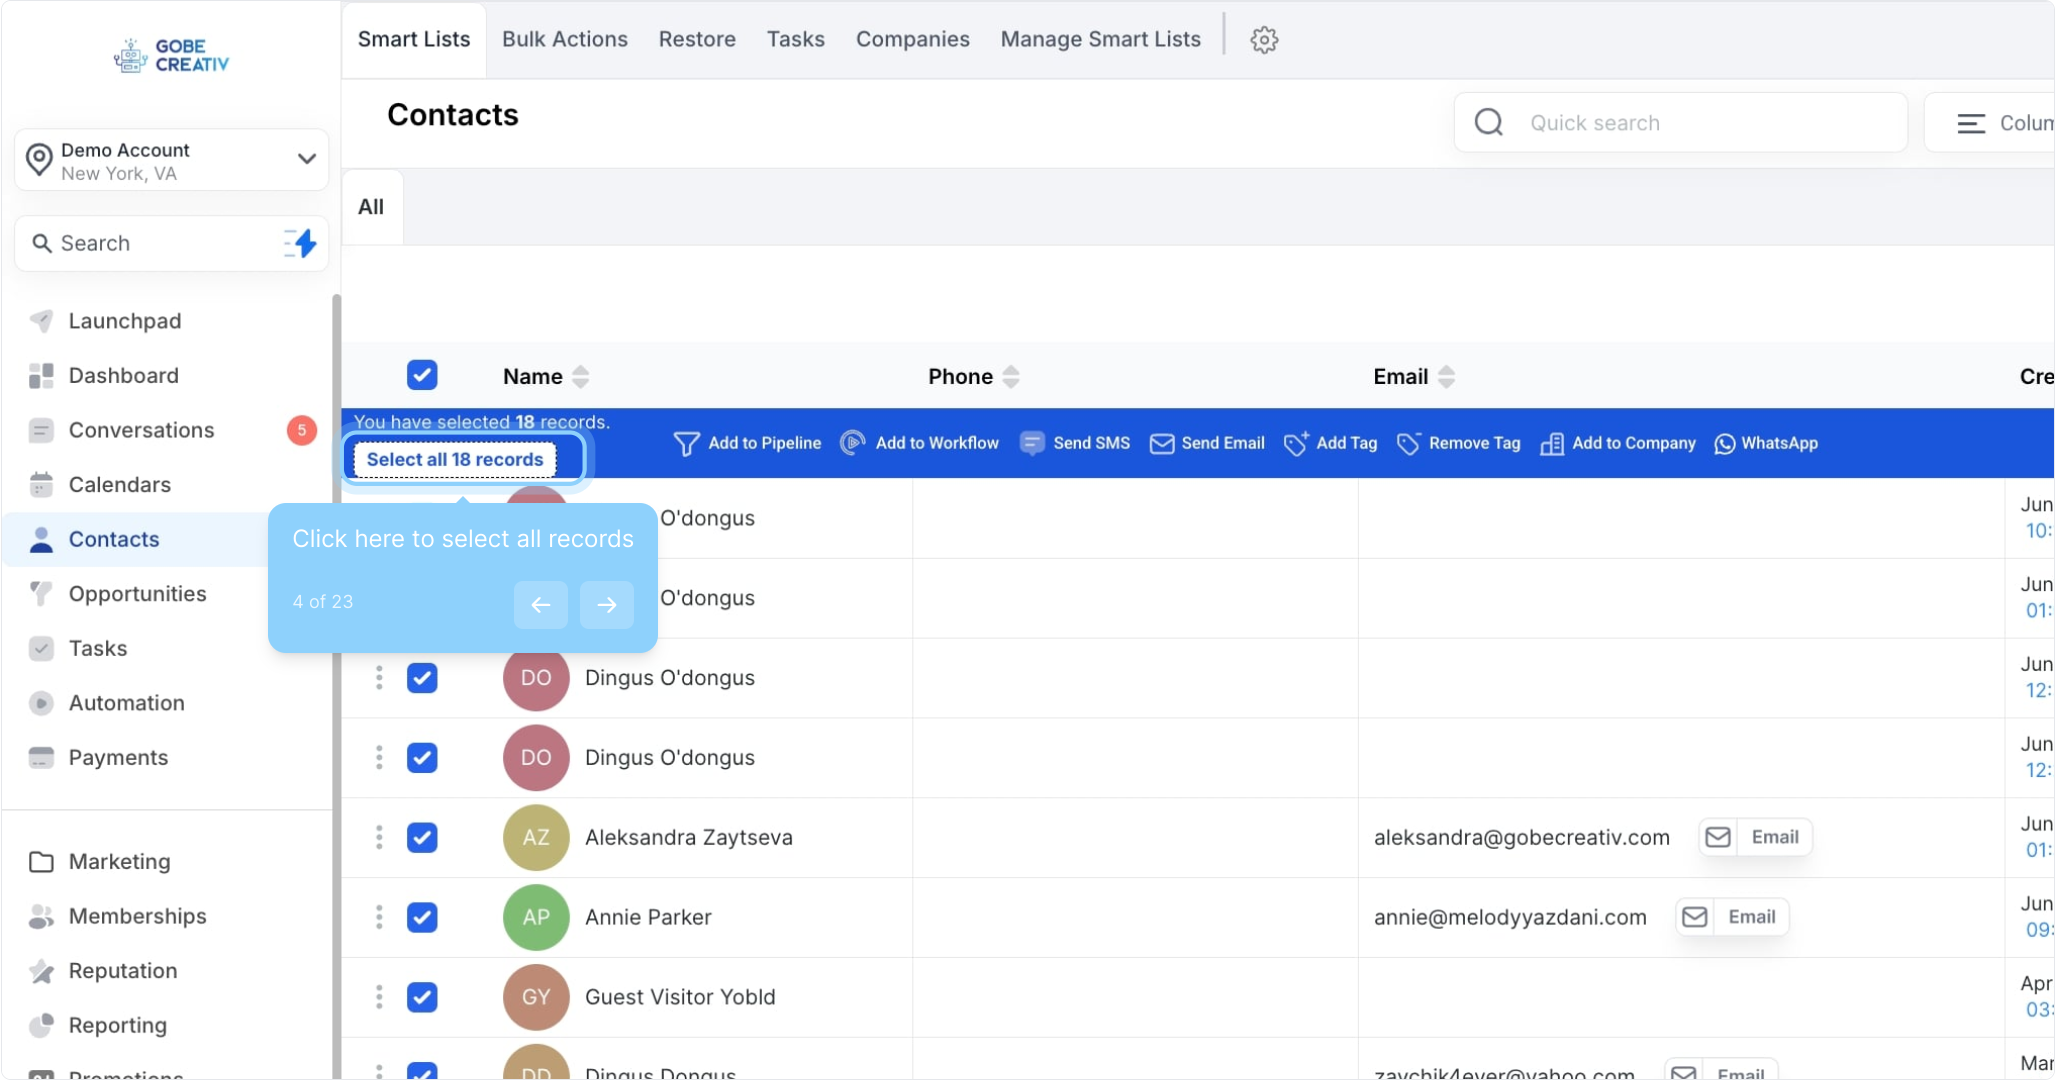The width and height of the screenshot is (2056, 1080).
Task: Open row options menu for Guest Visitor Yobld
Action: [x=379, y=997]
